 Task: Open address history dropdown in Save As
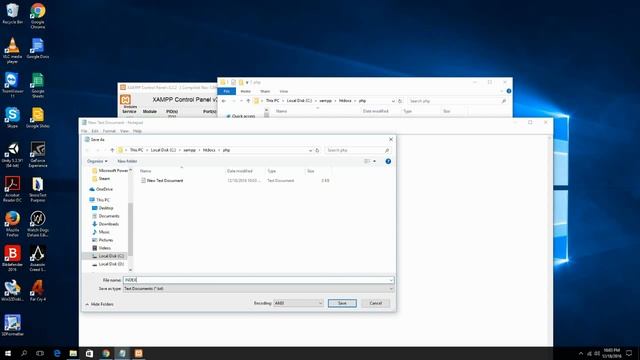(310, 150)
